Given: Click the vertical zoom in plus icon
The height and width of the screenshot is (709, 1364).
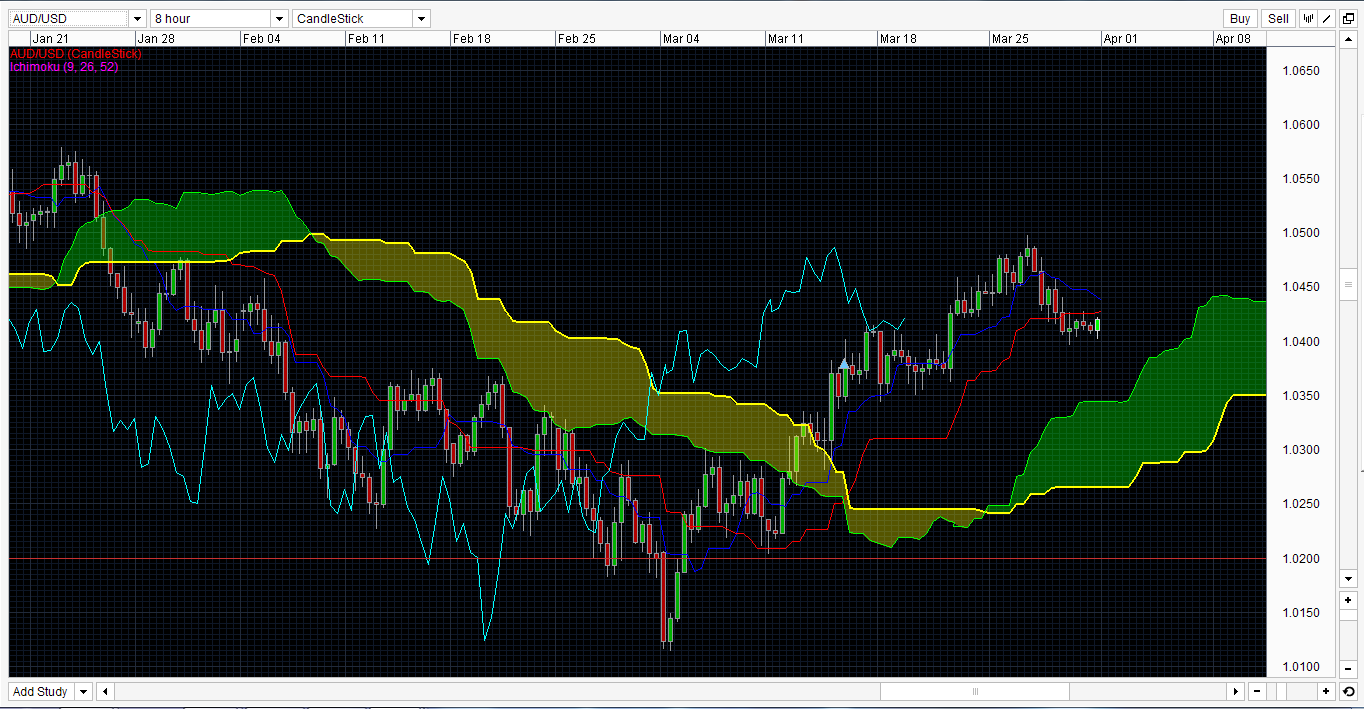Looking at the screenshot, I should coord(1348,601).
